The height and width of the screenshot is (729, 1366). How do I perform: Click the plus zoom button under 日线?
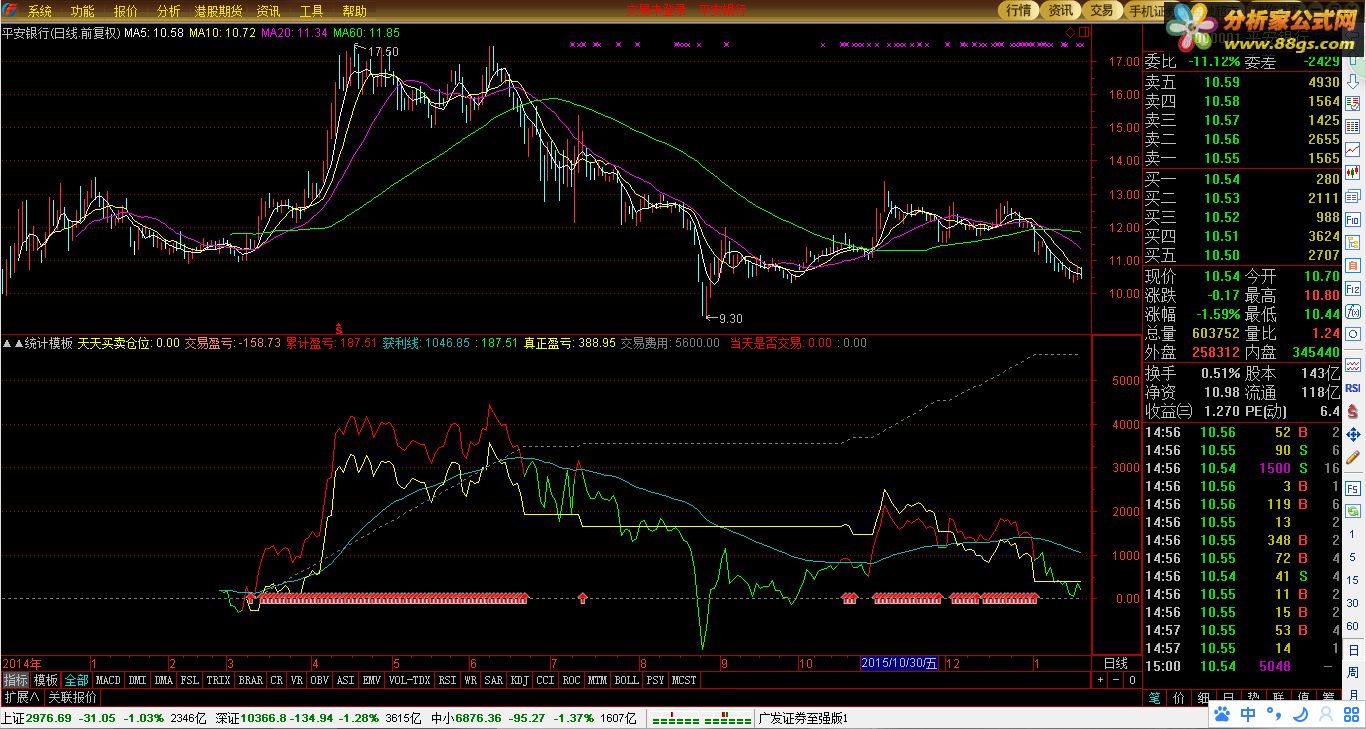point(1102,680)
